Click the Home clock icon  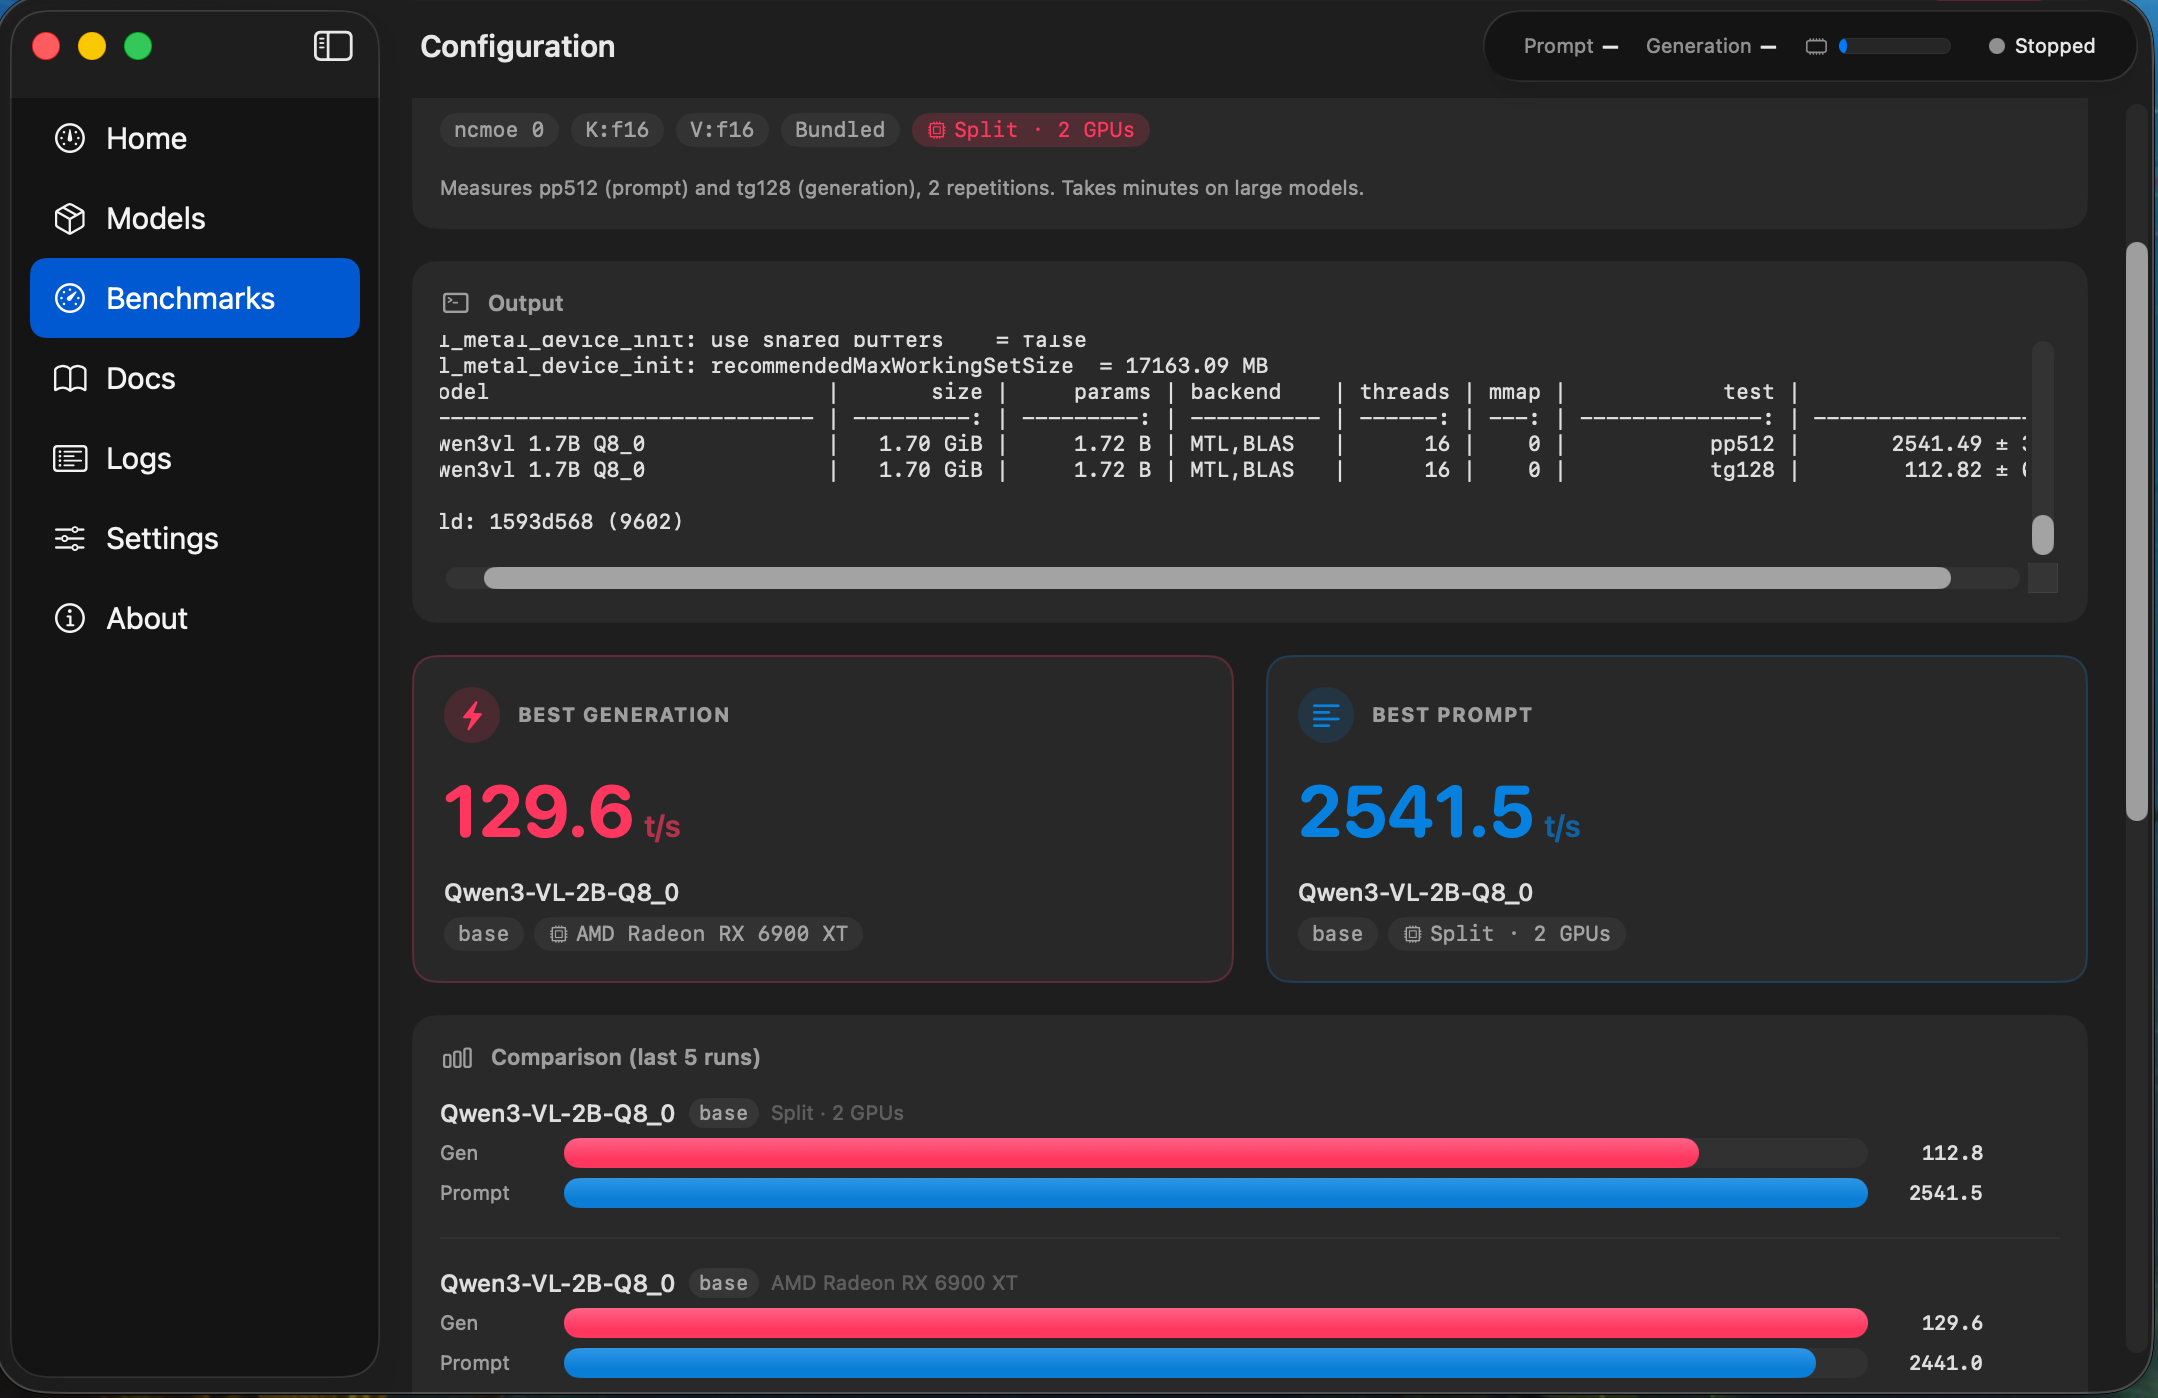70,138
